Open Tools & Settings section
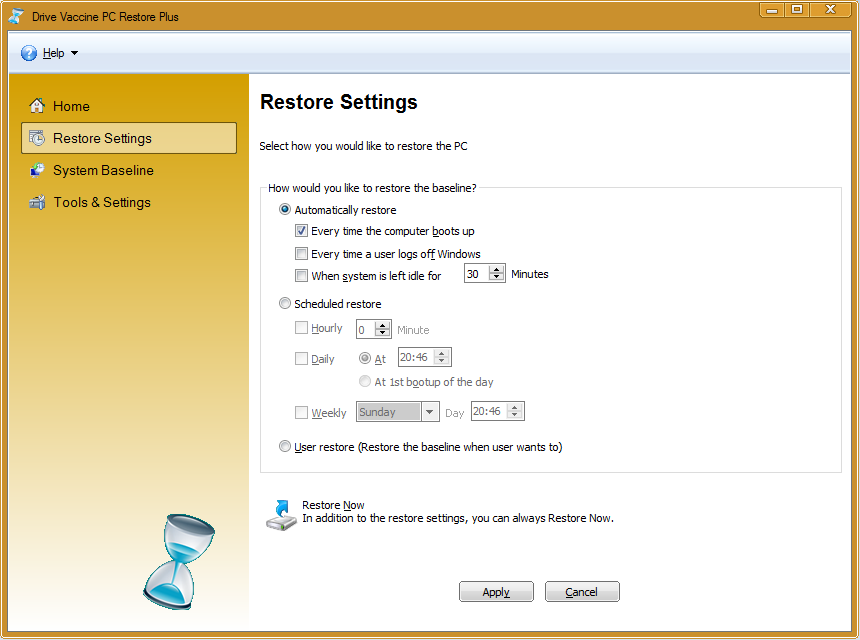 coord(102,202)
